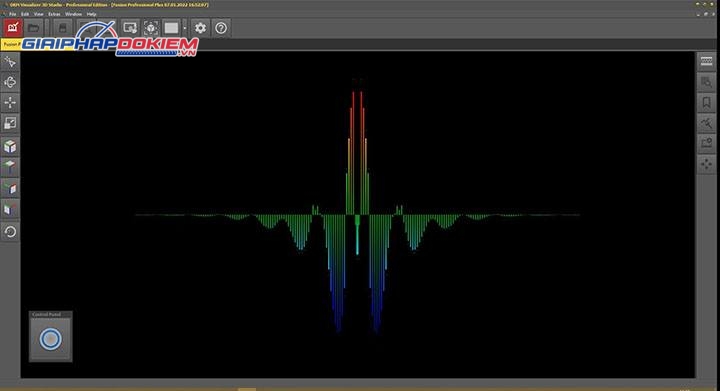Switch to side view with red face
Screen dimensions: 720x391
coord(10,188)
